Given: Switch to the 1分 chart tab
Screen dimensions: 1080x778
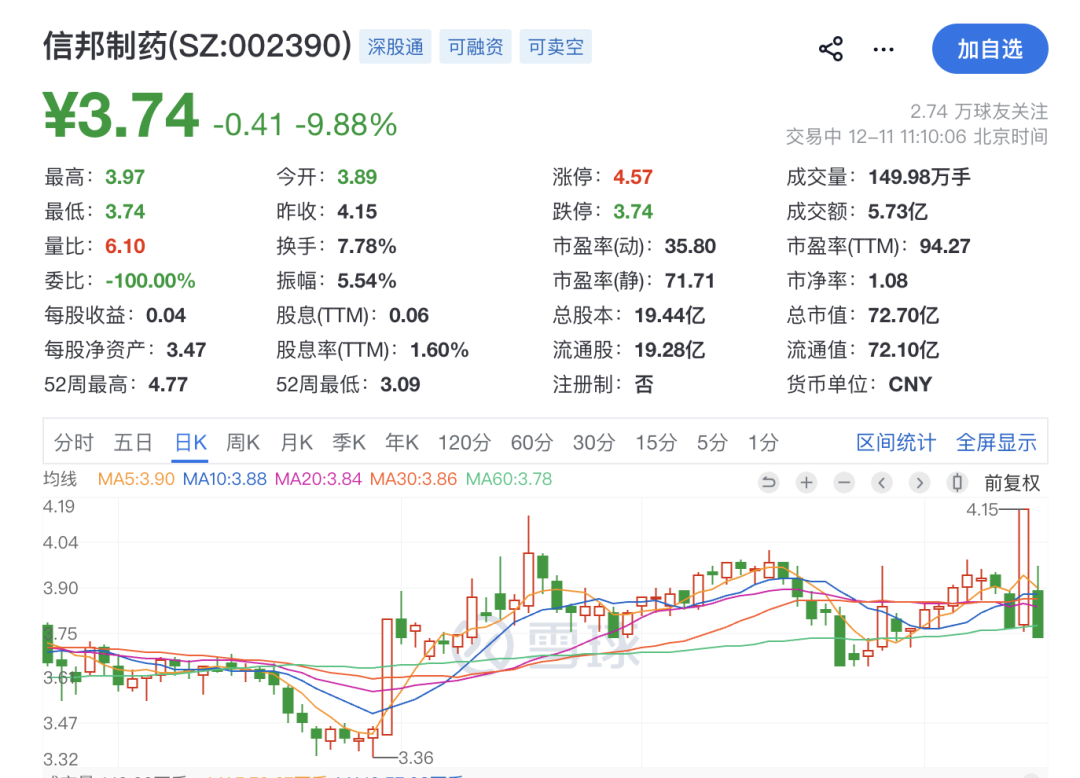Looking at the screenshot, I should [764, 442].
